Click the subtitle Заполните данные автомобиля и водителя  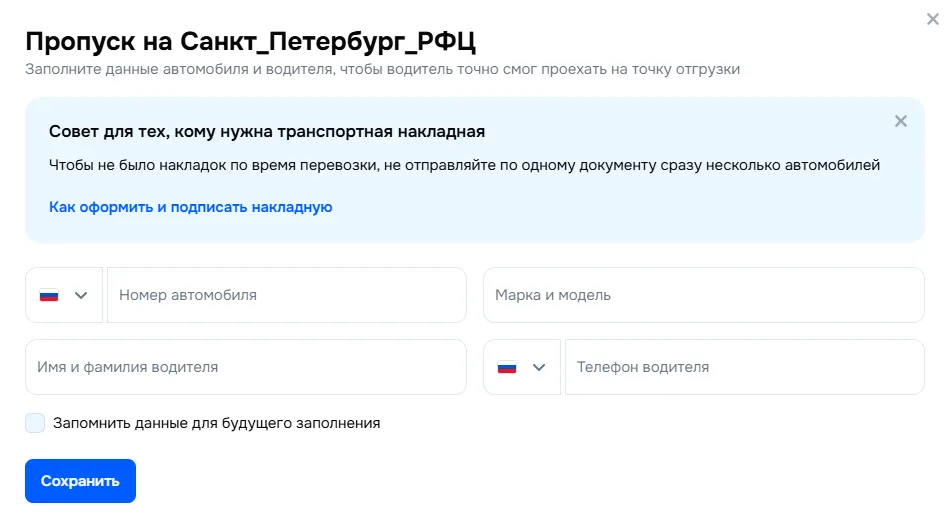click(382, 69)
